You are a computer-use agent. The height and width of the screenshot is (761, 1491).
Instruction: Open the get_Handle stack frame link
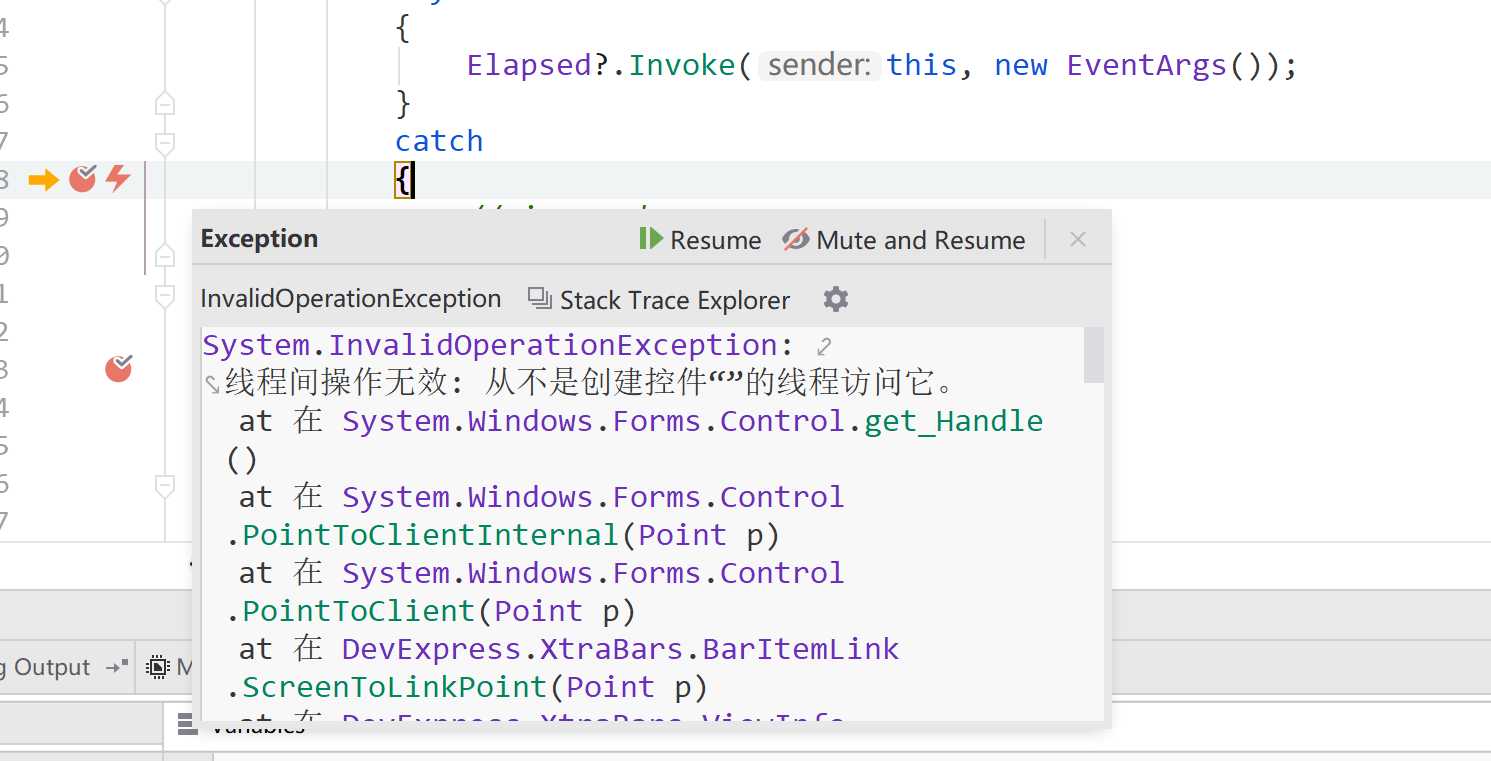(x=953, y=421)
